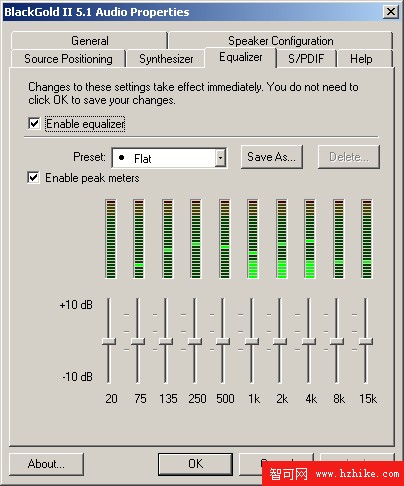The width and height of the screenshot is (404, 486).
Task: Click the 250 Hz band slider handle
Action: [194, 341]
